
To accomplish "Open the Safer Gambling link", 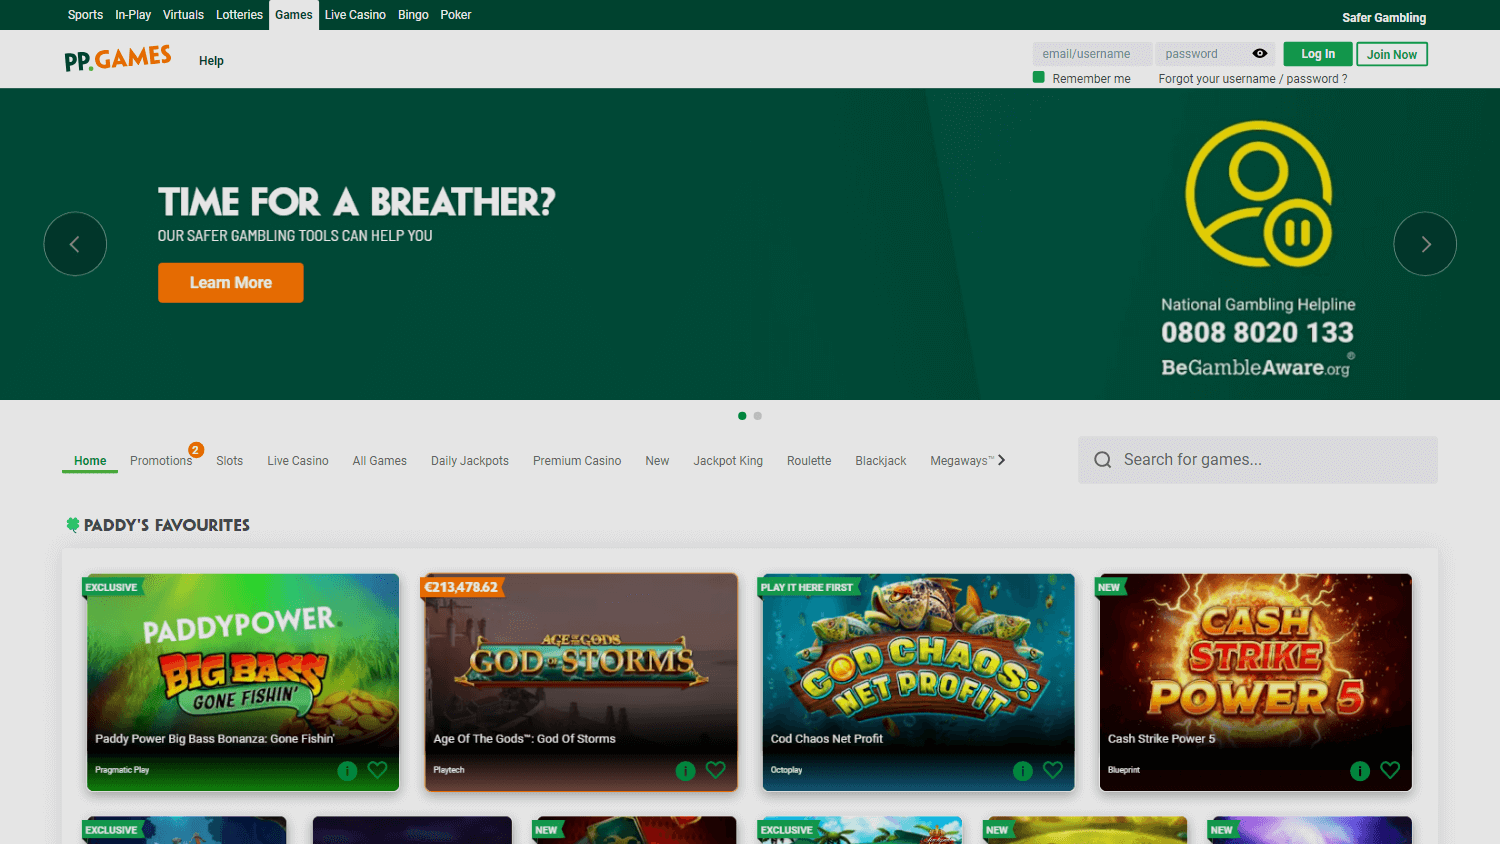I will [1384, 18].
